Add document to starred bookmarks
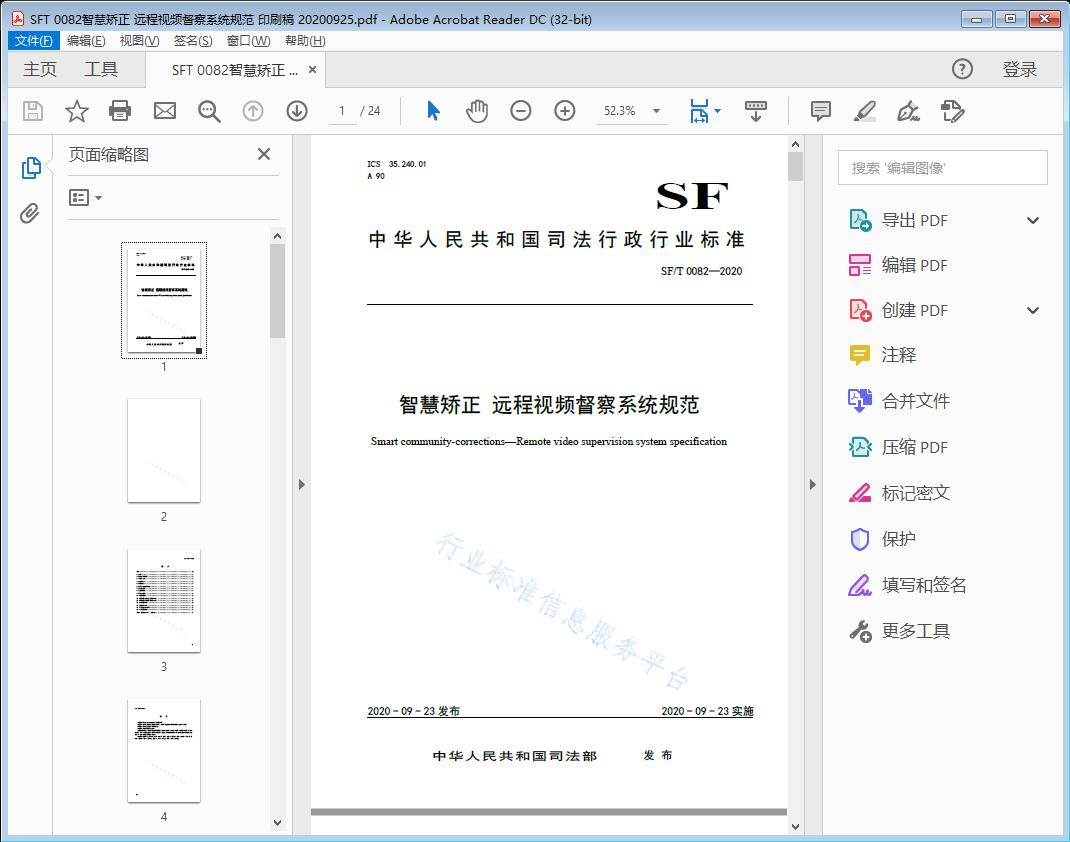Screen dimensions: 1070x842 point(77,111)
